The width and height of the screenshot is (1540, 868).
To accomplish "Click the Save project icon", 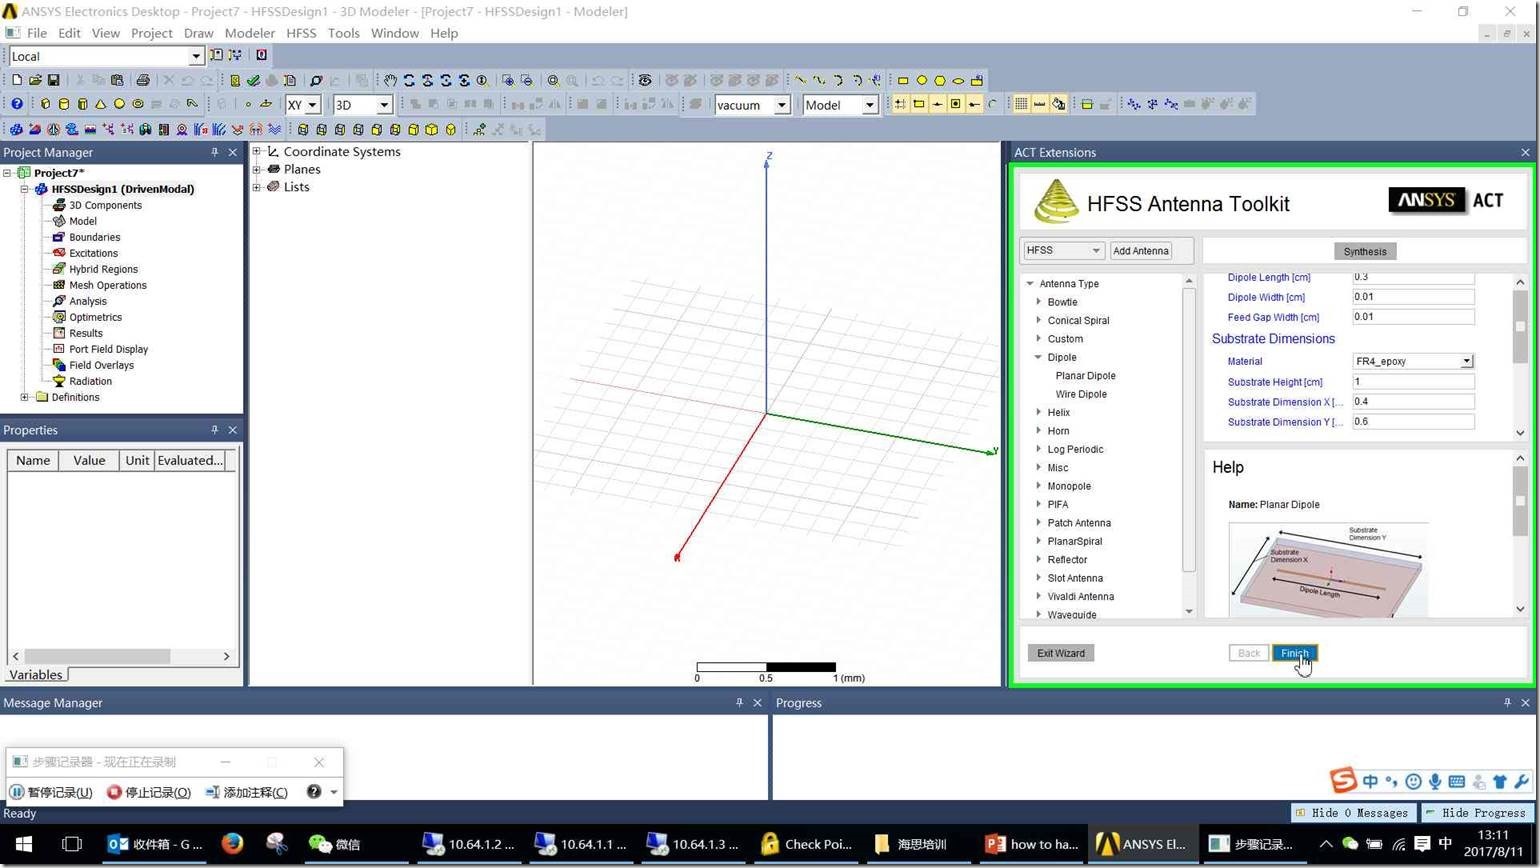I will 53,80.
